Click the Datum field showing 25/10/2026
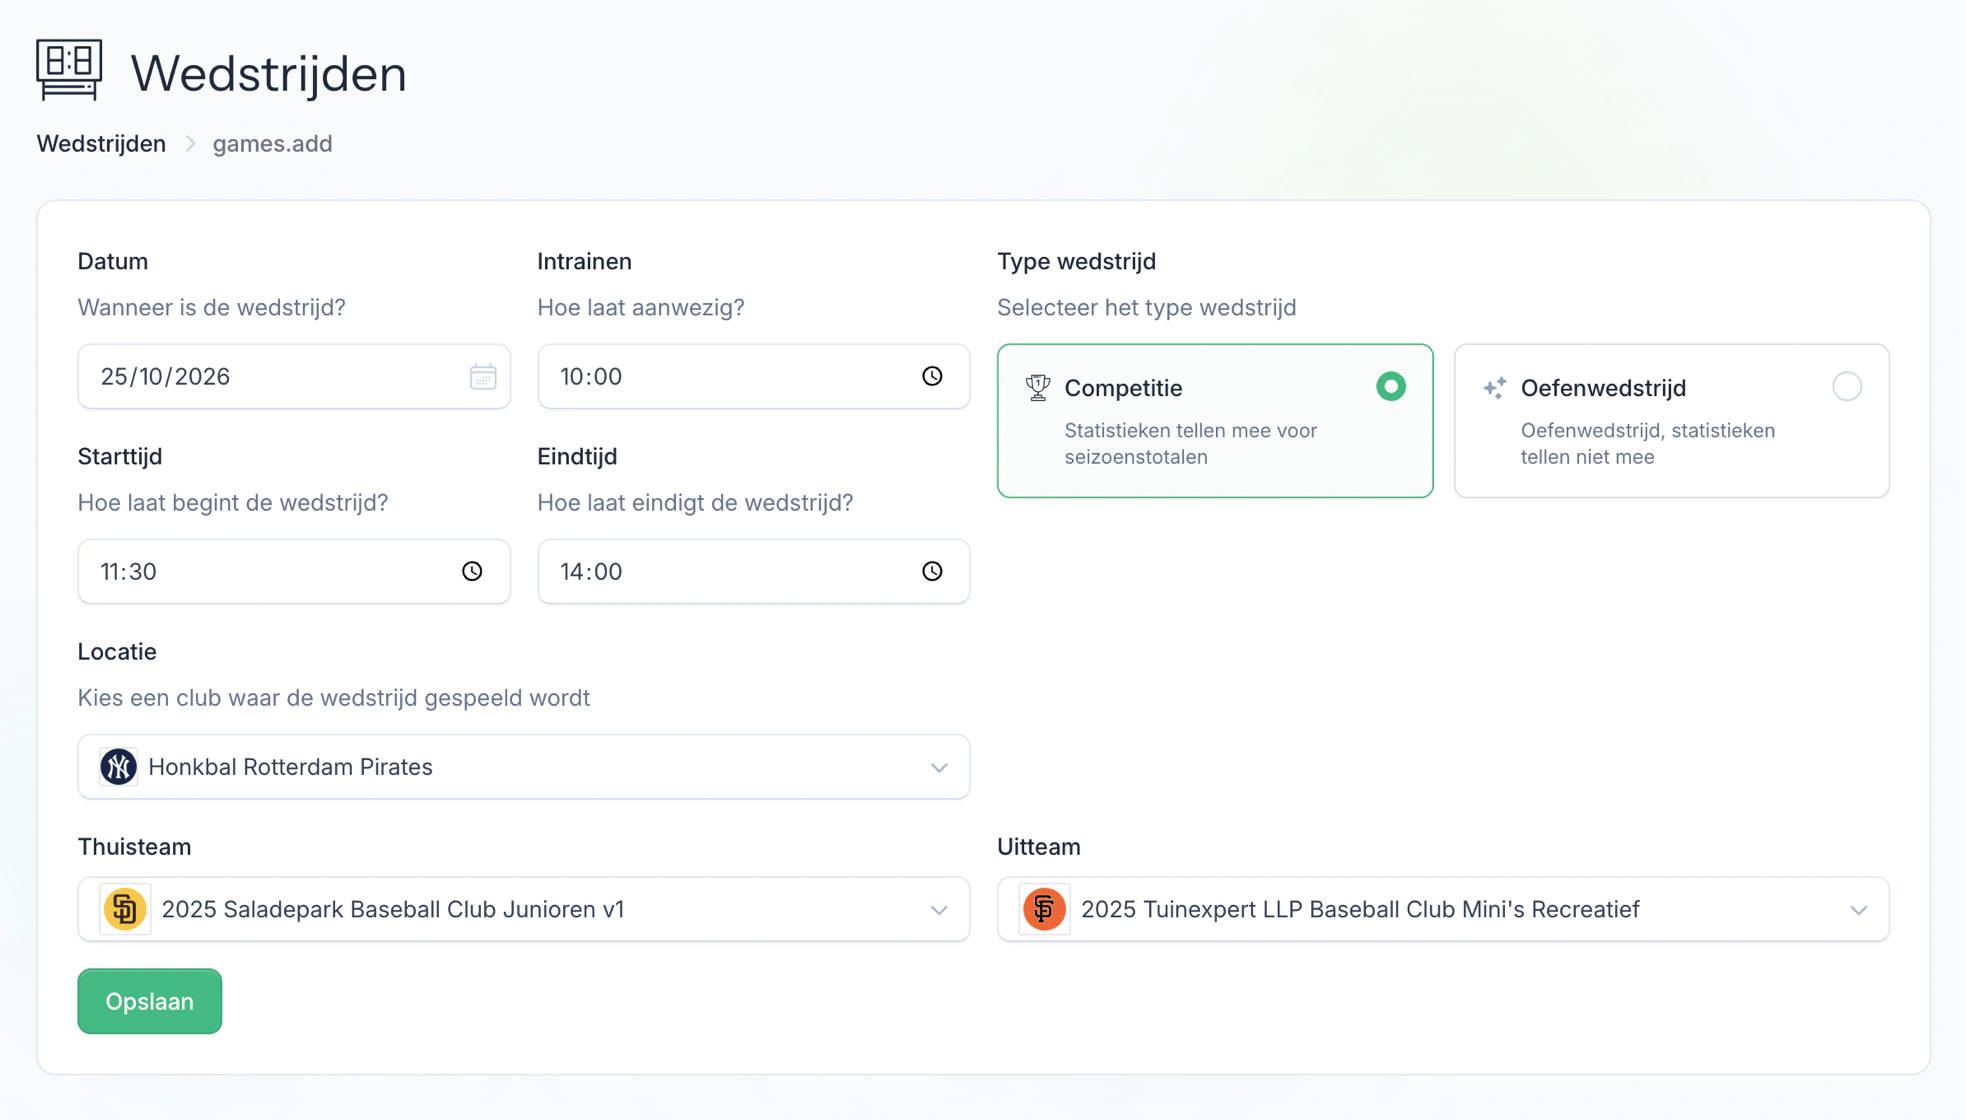Viewport: 1966px width, 1120px height. coord(294,376)
